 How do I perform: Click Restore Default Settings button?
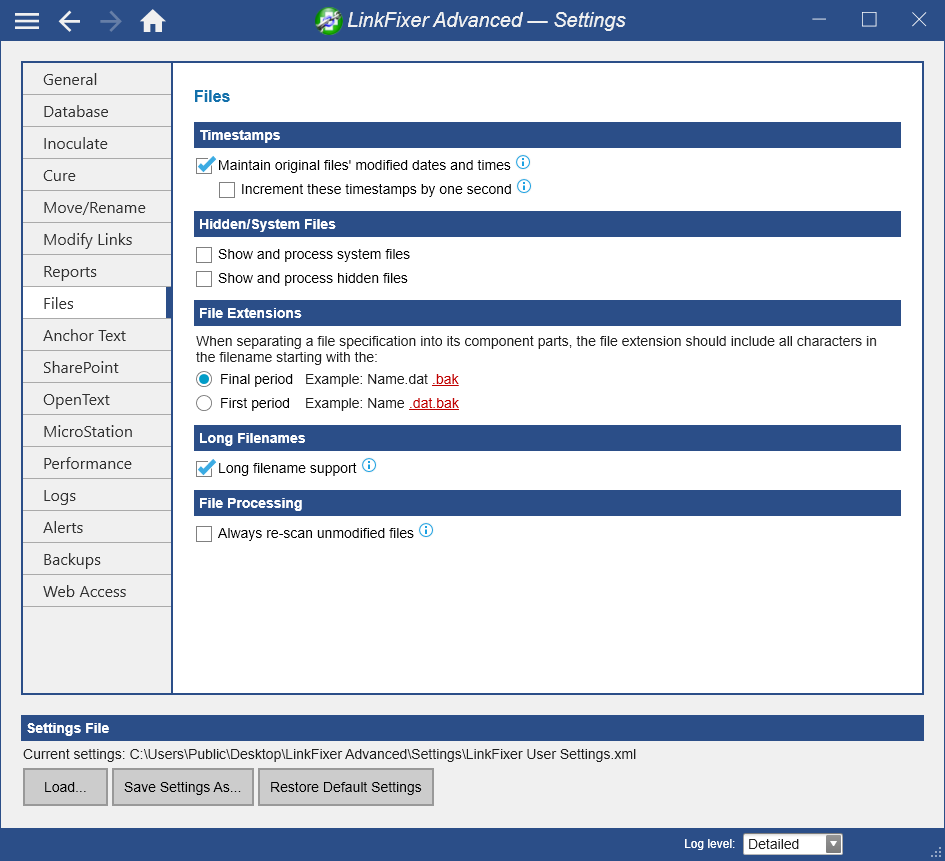pos(346,787)
